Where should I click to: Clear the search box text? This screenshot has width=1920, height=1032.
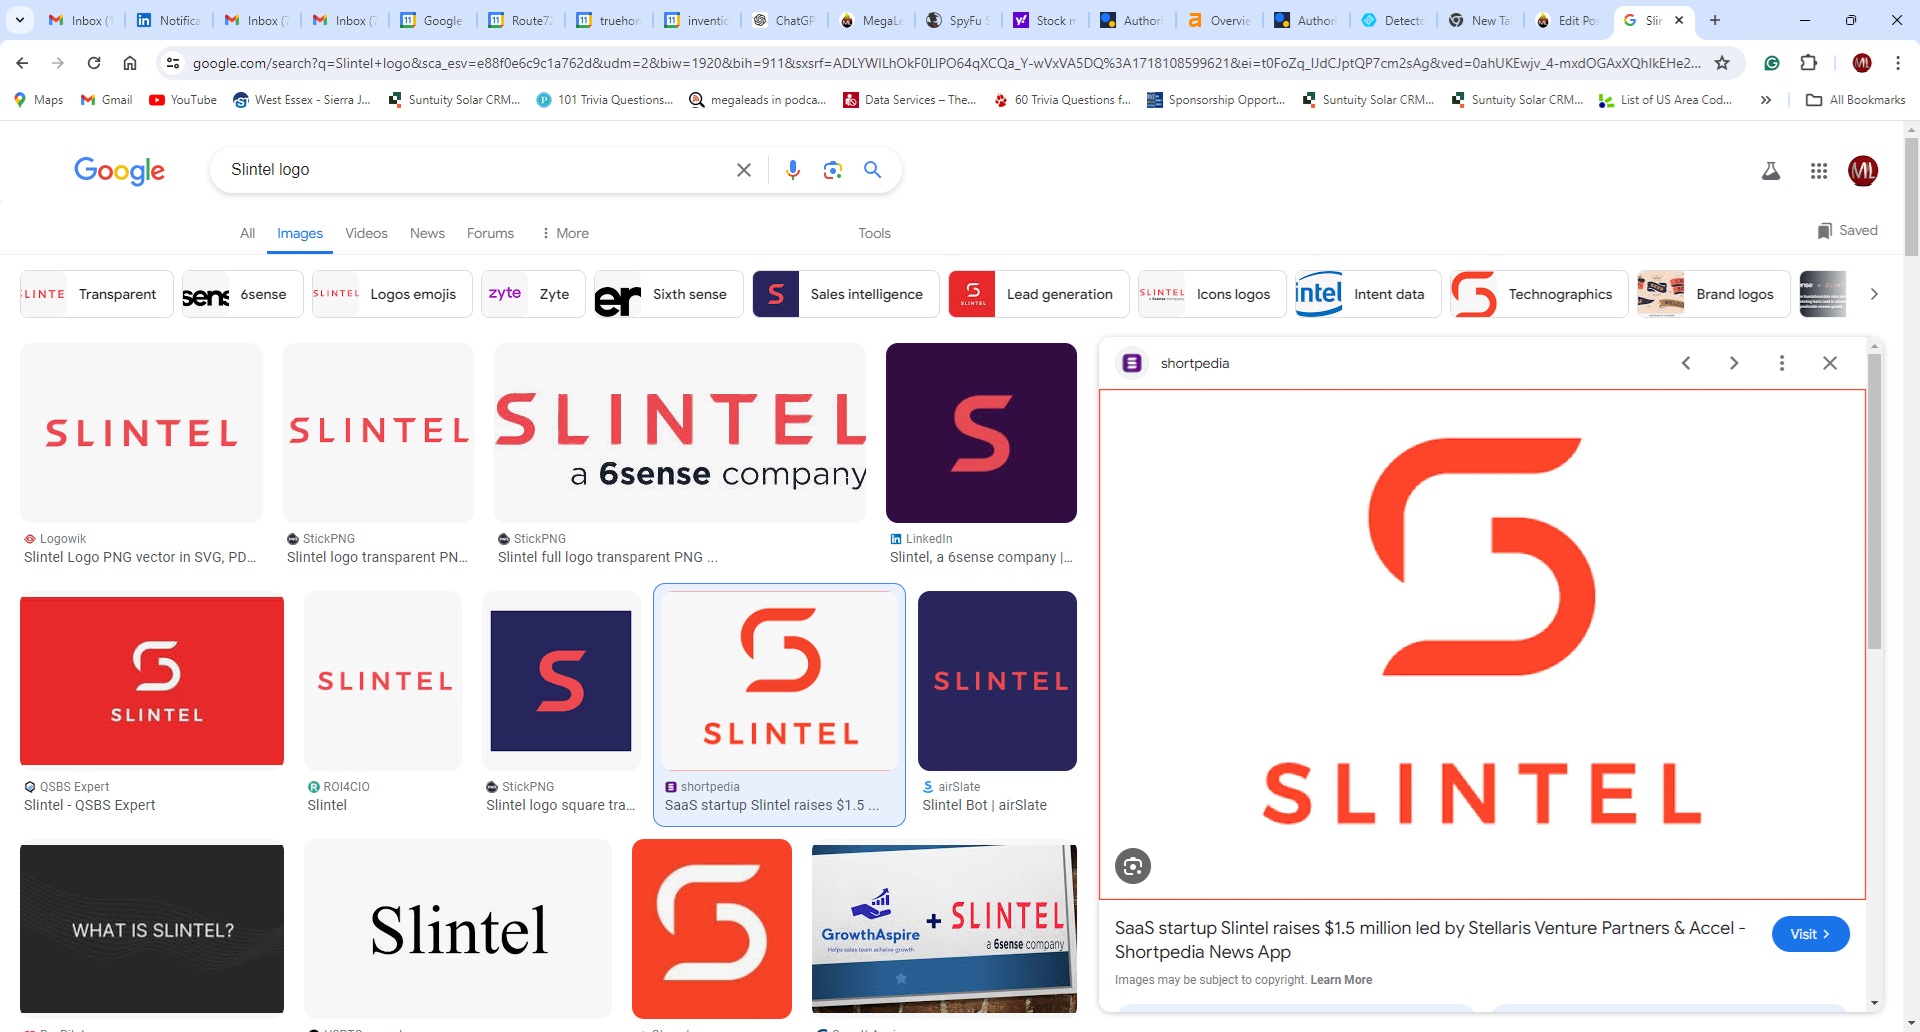coord(743,170)
